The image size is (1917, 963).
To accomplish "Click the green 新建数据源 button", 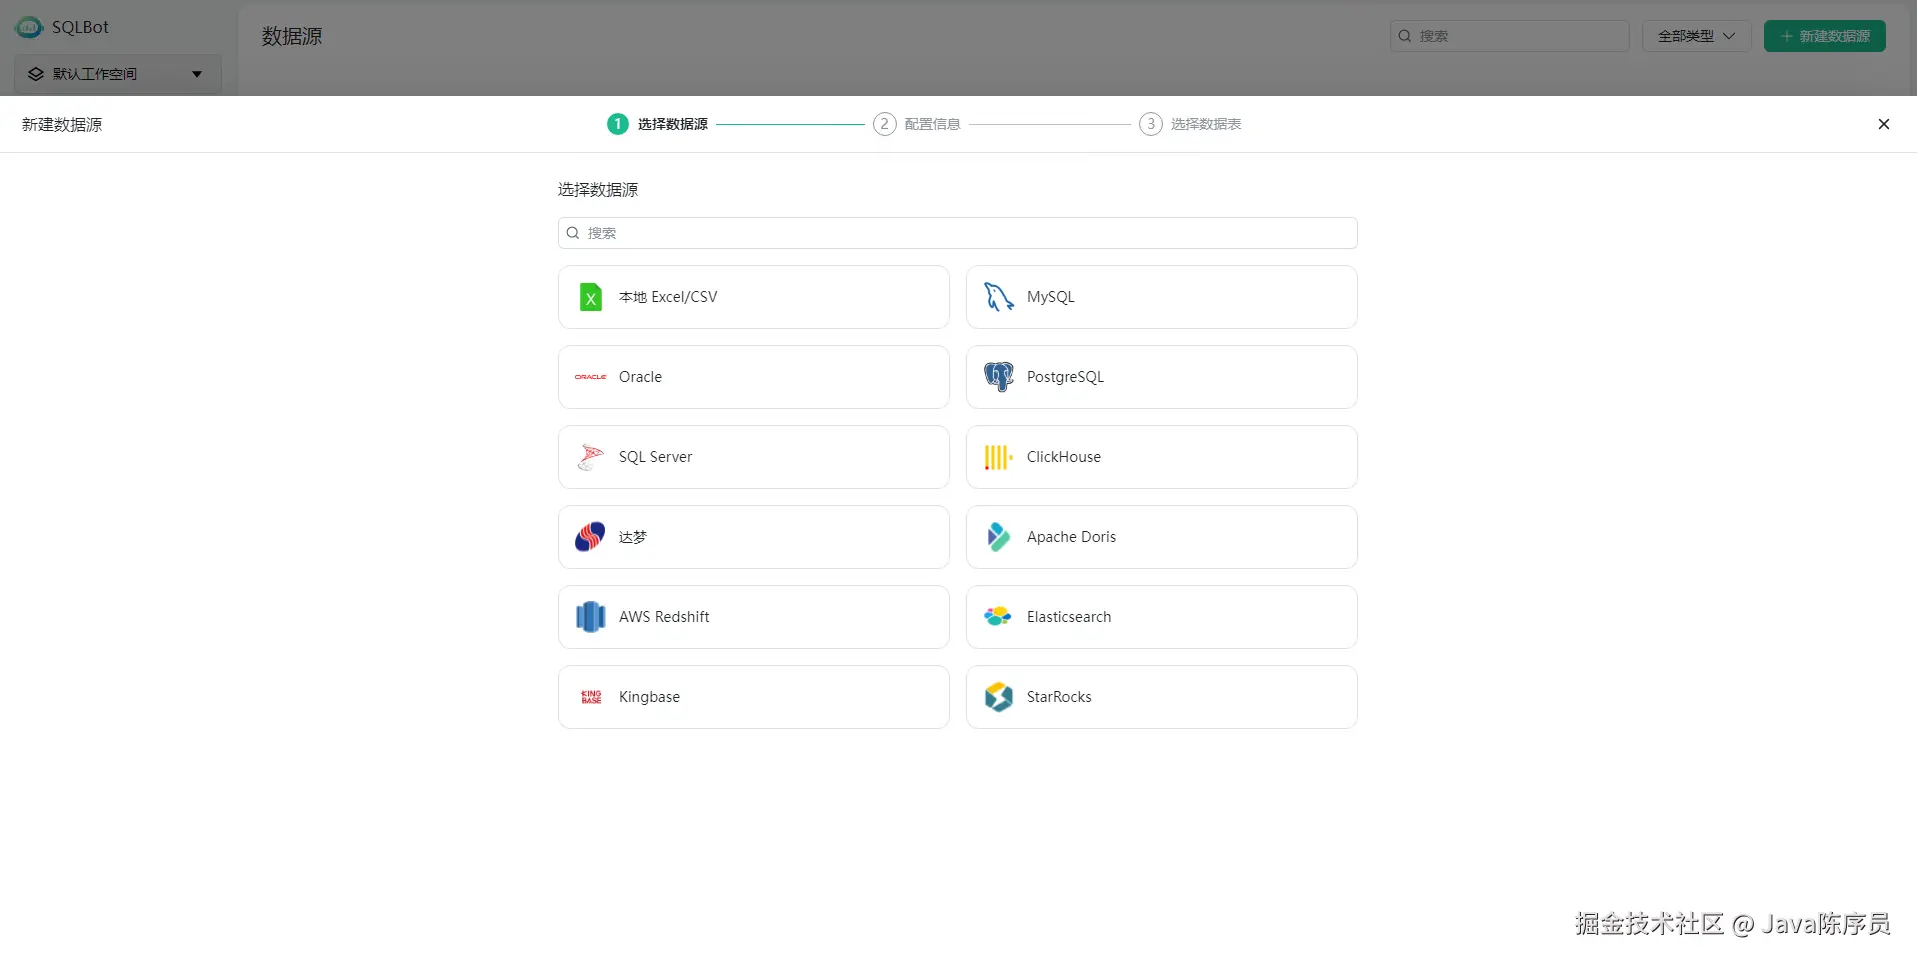I will (1825, 36).
